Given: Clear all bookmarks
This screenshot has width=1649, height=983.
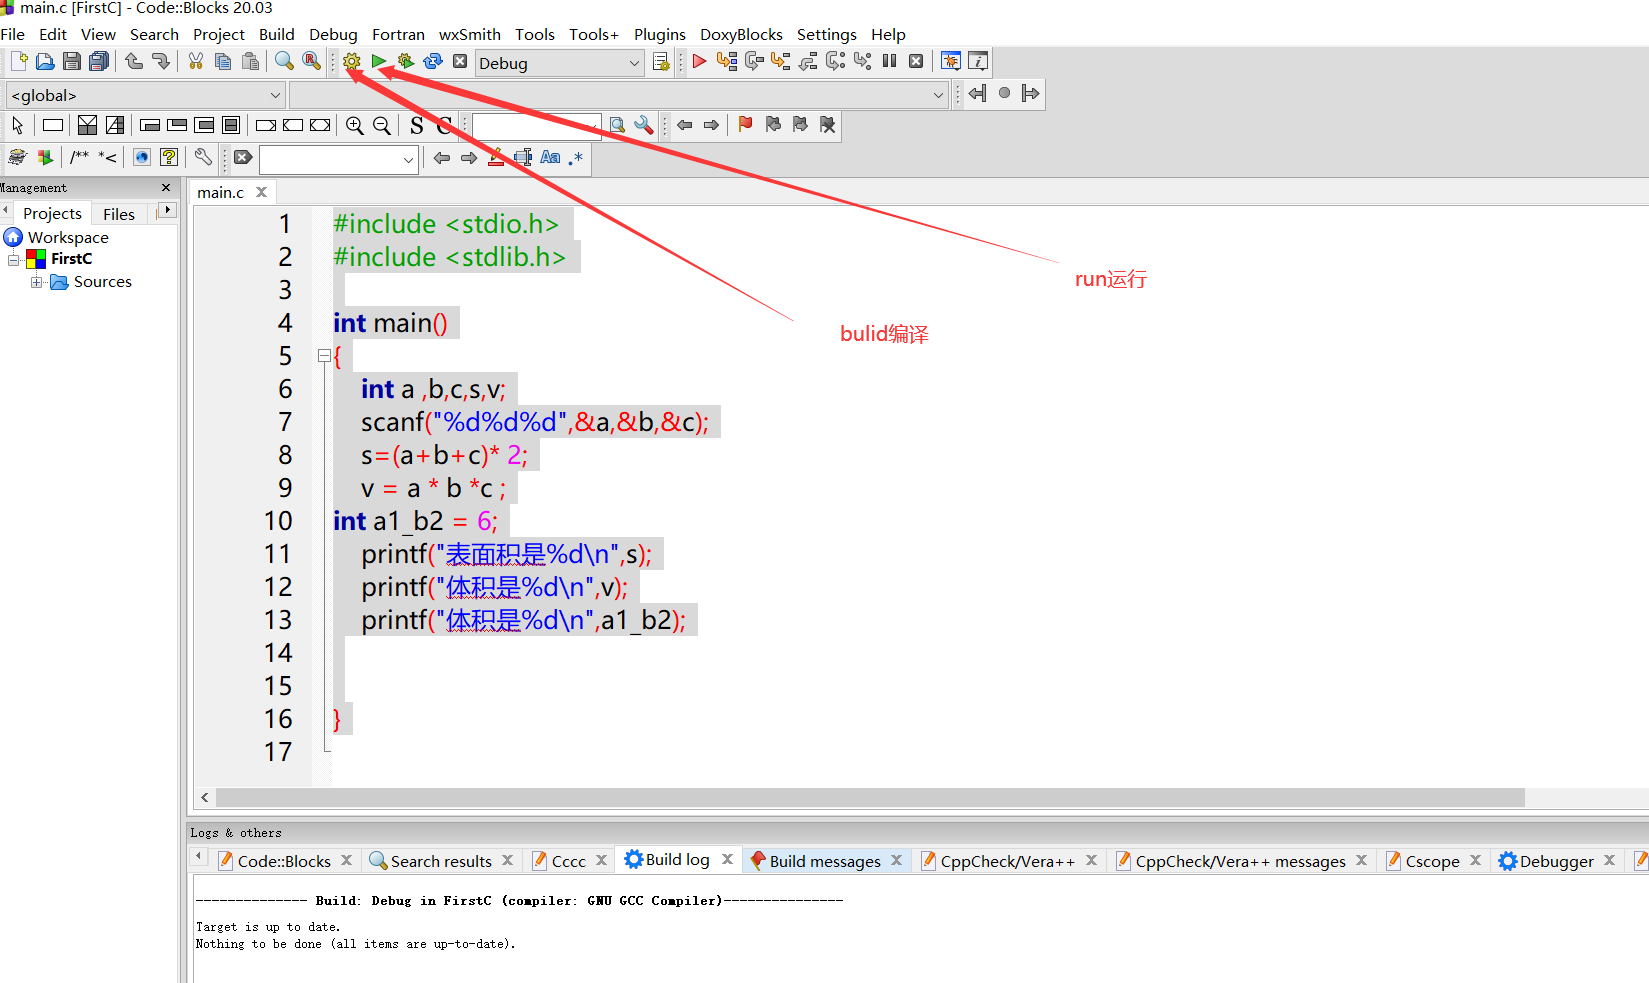Looking at the screenshot, I should [x=827, y=125].
